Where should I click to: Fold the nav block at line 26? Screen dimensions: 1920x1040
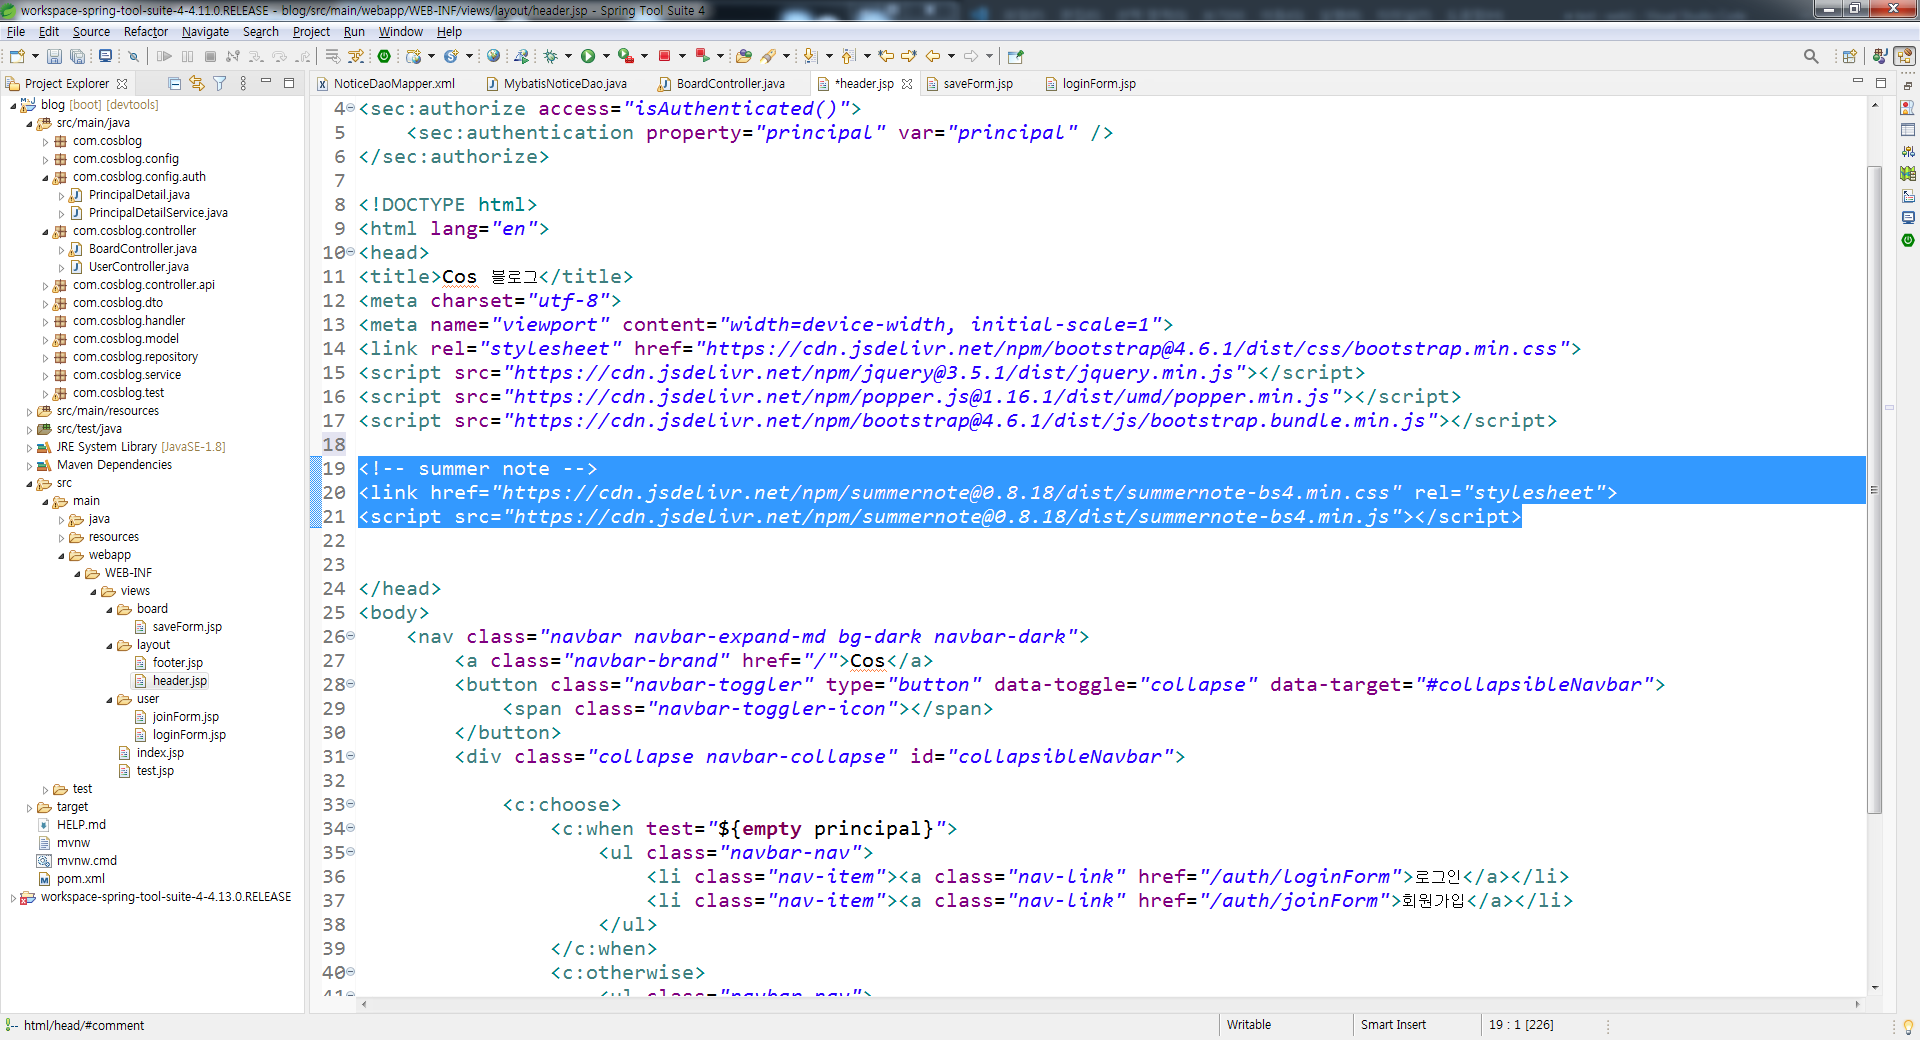pos(351,636)
